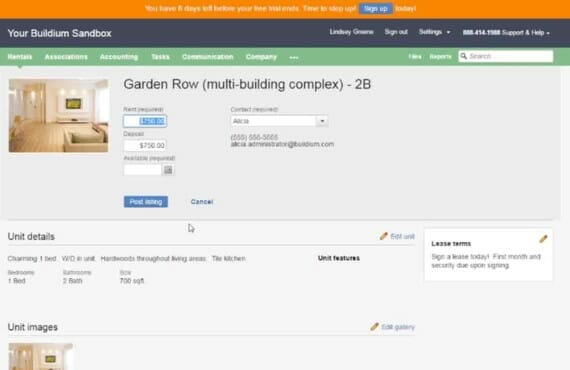Click the 1 Bed value
The image size is (570, 370).
tap(17, 281)
